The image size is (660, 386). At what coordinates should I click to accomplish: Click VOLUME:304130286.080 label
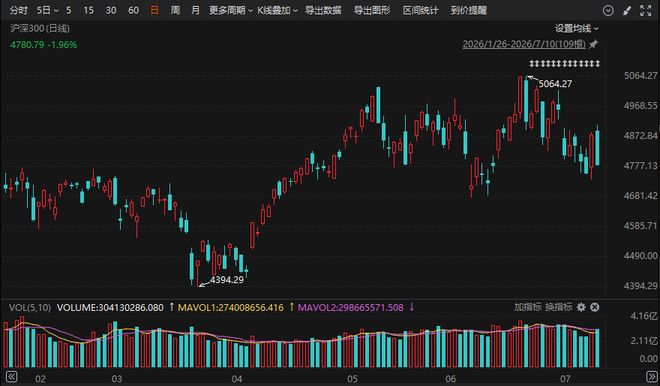pyautogui.click(x=110, y=308)
